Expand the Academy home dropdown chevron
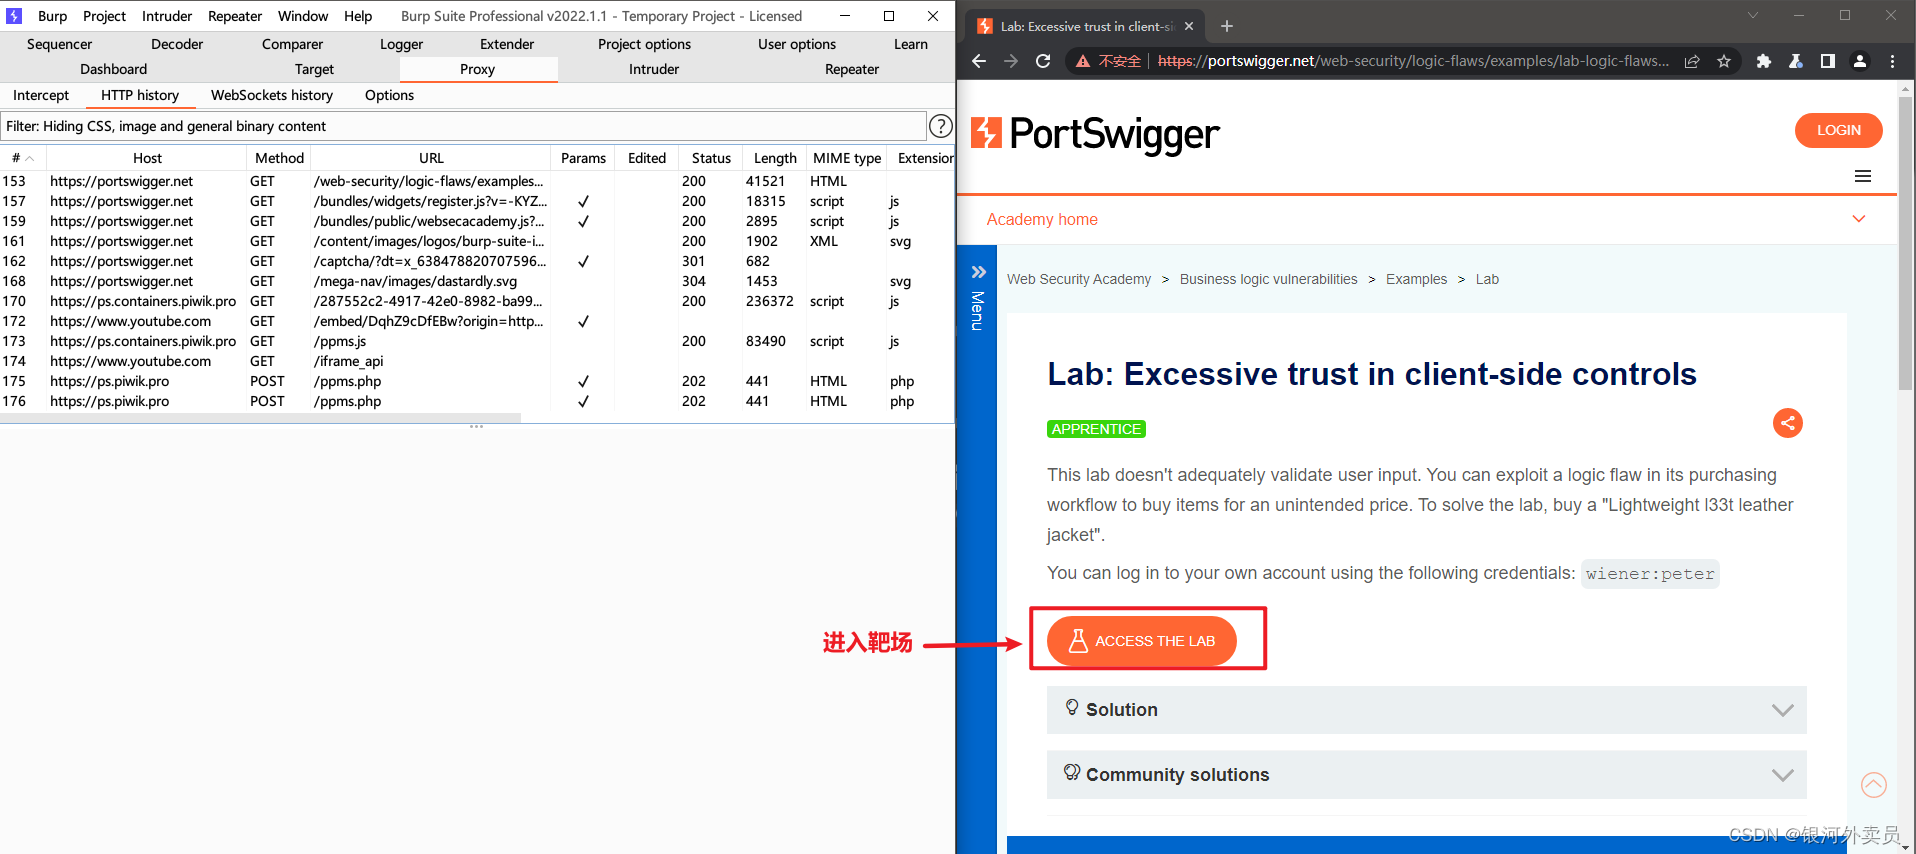The image size is (1916, 854). (1859, 219)
